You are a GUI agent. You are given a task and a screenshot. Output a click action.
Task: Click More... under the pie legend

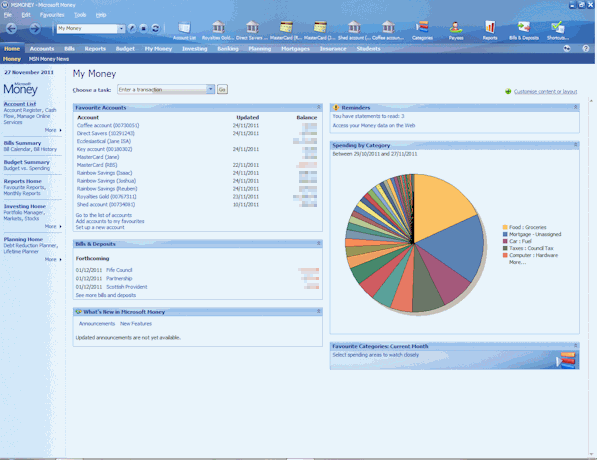point(517,262)
